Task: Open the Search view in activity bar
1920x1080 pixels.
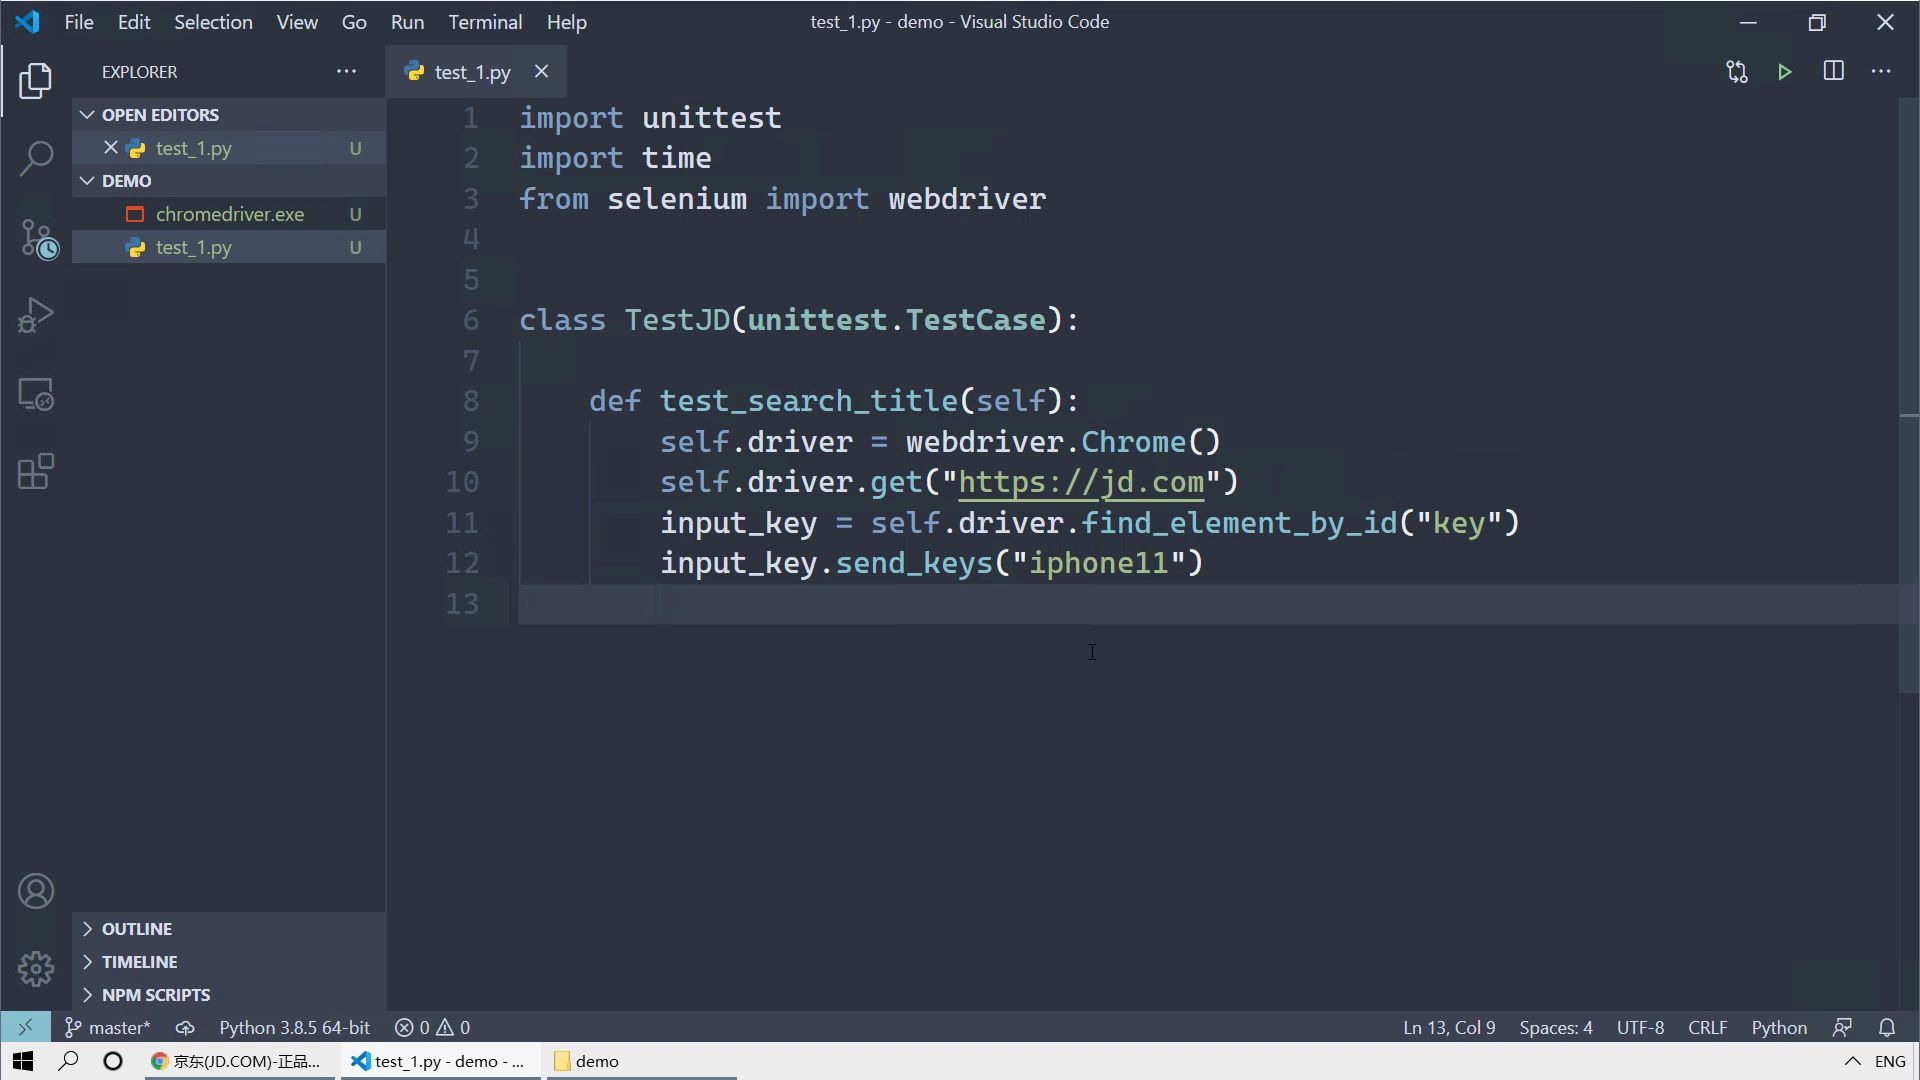Action: [x=36, y=158]
